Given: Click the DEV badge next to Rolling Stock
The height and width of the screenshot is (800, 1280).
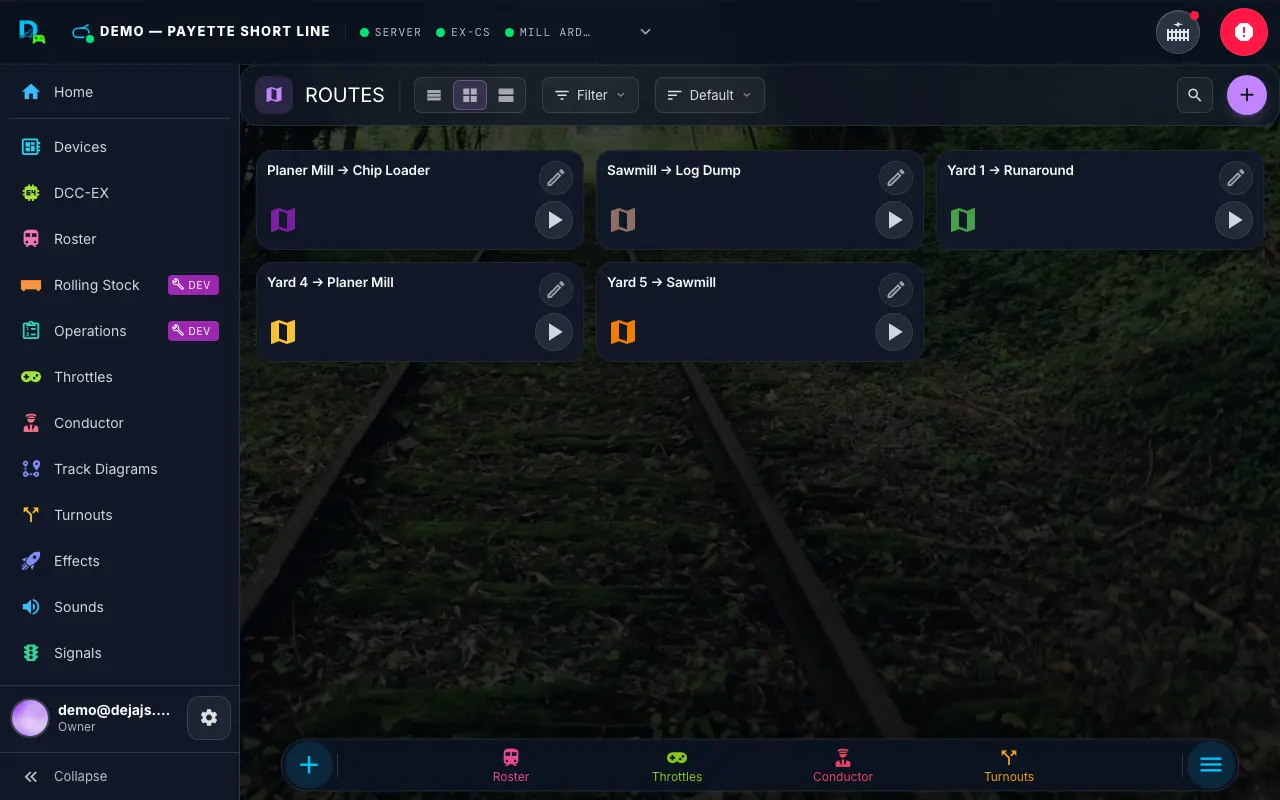Looking at the screenshot, I should pos(193,285).
